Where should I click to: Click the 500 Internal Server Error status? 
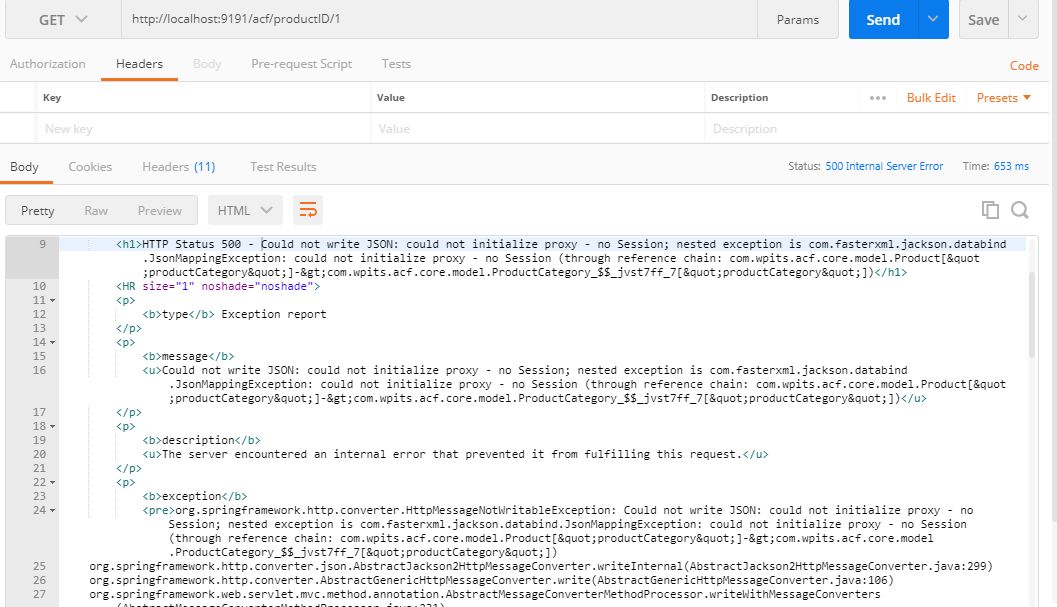coord(884,166)
